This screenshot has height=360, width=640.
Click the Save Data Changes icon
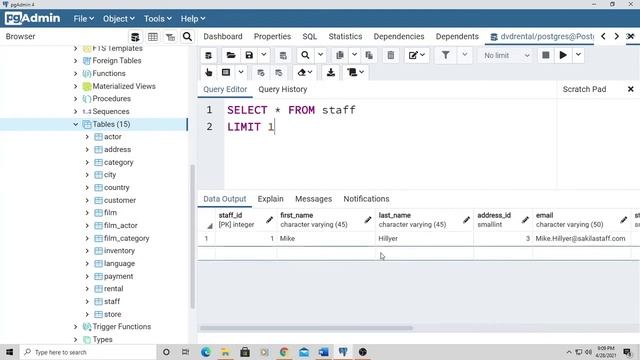coord(283,55)
